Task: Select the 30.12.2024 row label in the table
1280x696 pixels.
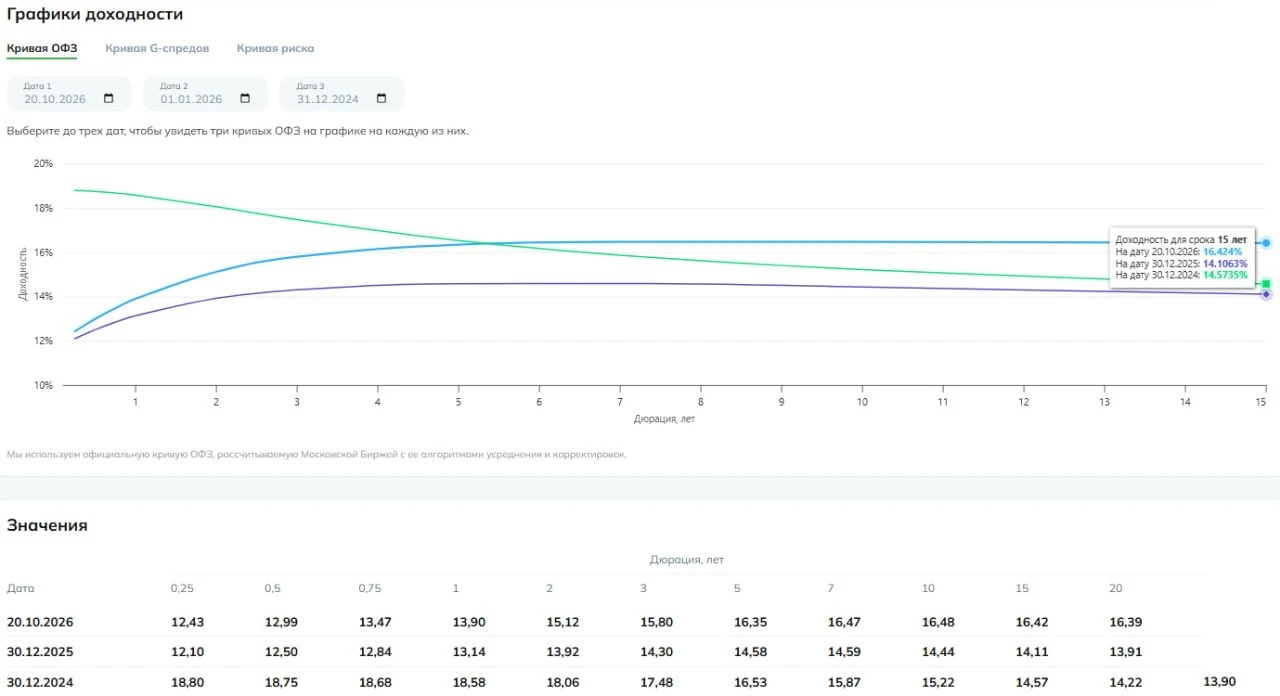Action: pos(40,682)
